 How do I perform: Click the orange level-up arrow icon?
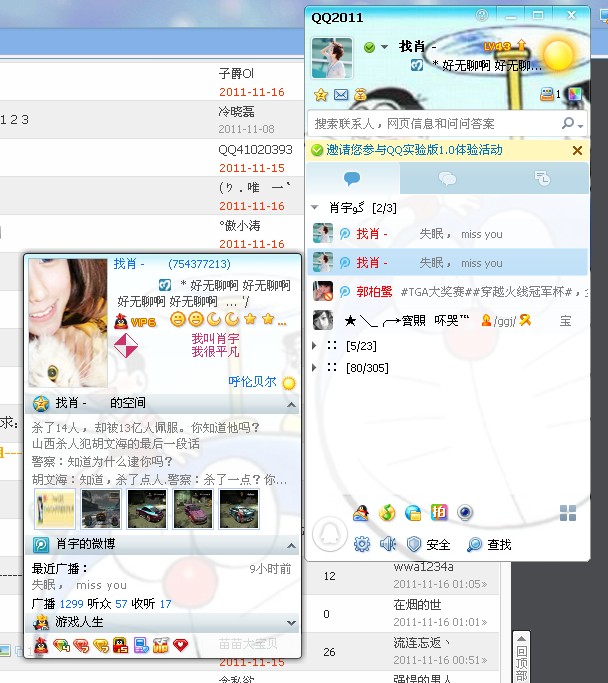point(521,45)
